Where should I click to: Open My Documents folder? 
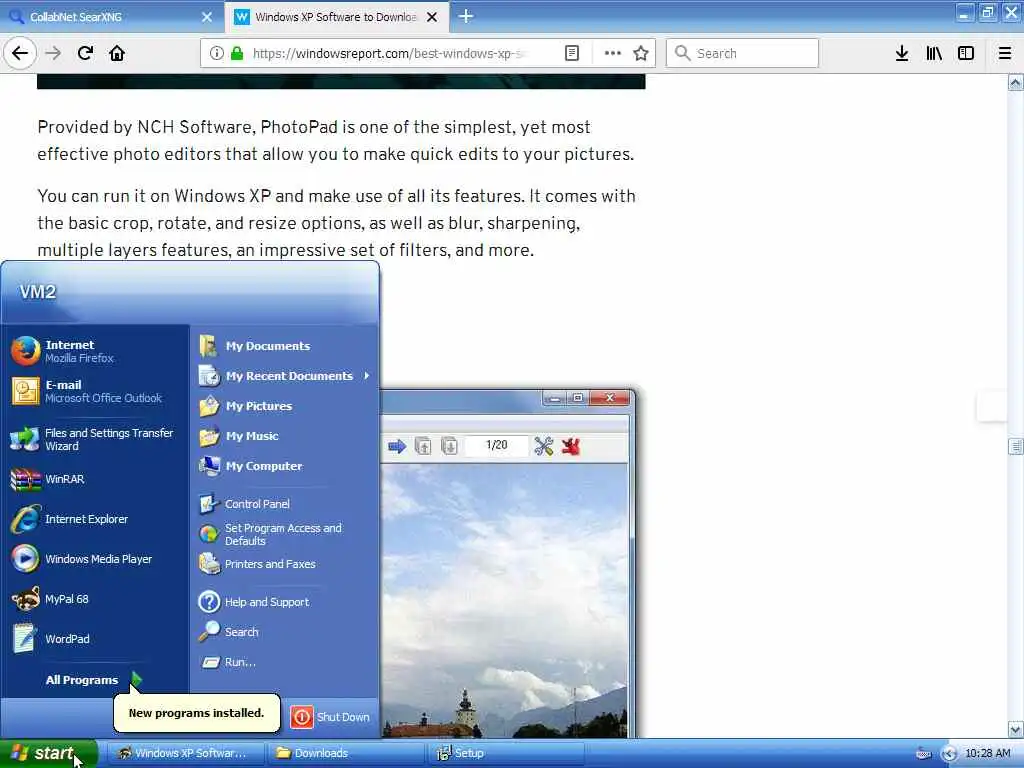click(284, 346)
